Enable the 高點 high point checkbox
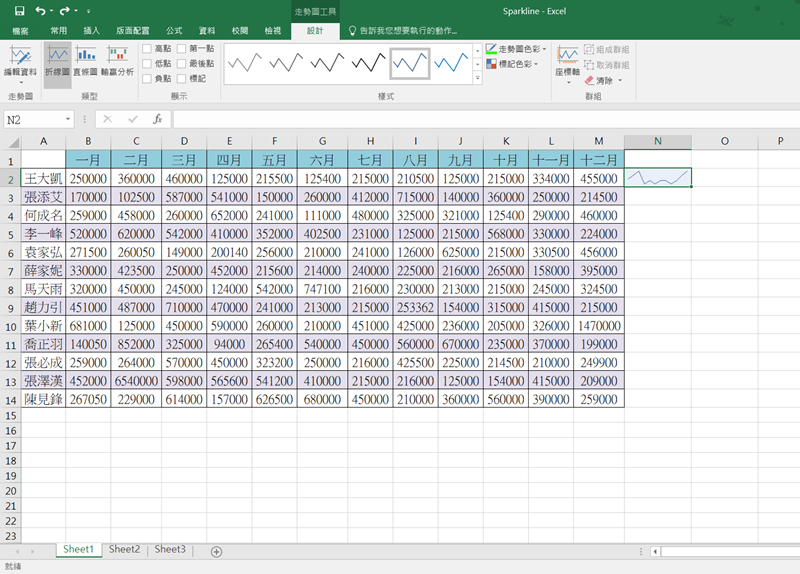 (148, 48)
